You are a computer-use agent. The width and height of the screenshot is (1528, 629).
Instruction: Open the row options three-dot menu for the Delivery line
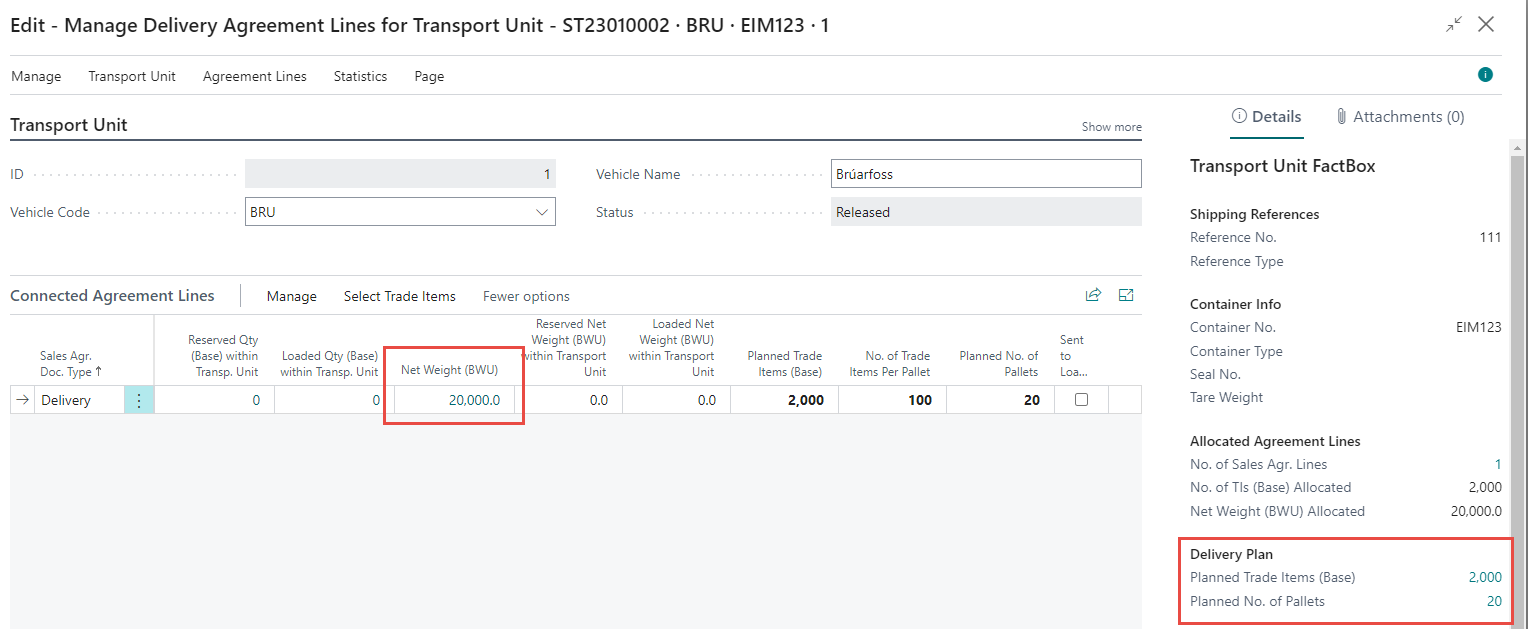point(139,400)
